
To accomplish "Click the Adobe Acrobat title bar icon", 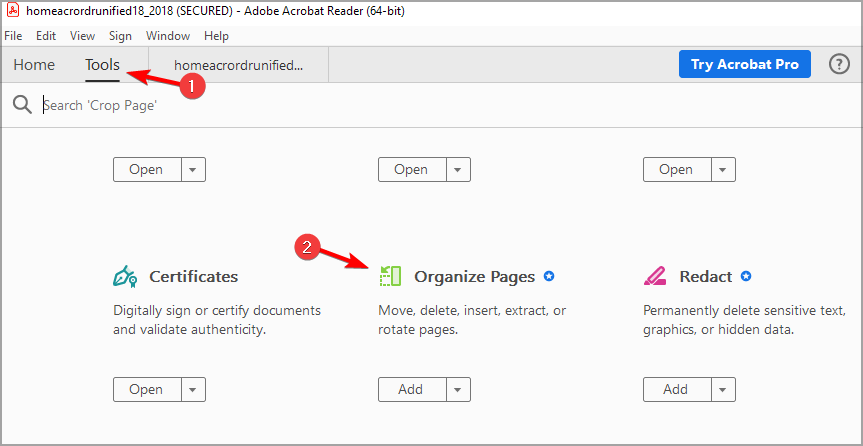I will point(12,11).
